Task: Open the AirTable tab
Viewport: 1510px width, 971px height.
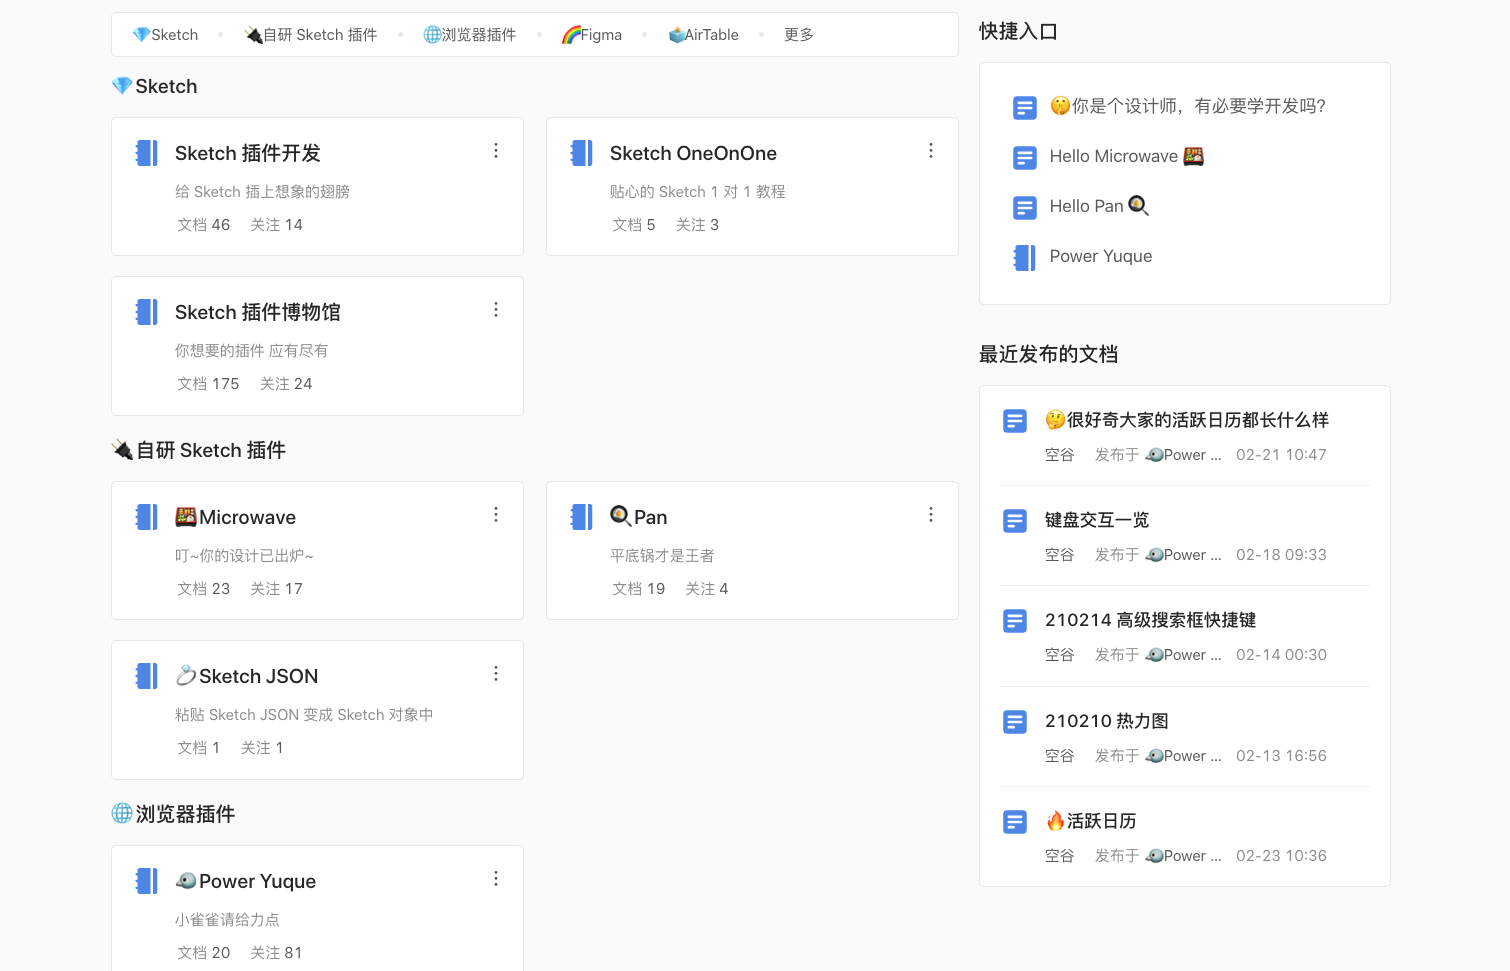Action: pos(703,35)
